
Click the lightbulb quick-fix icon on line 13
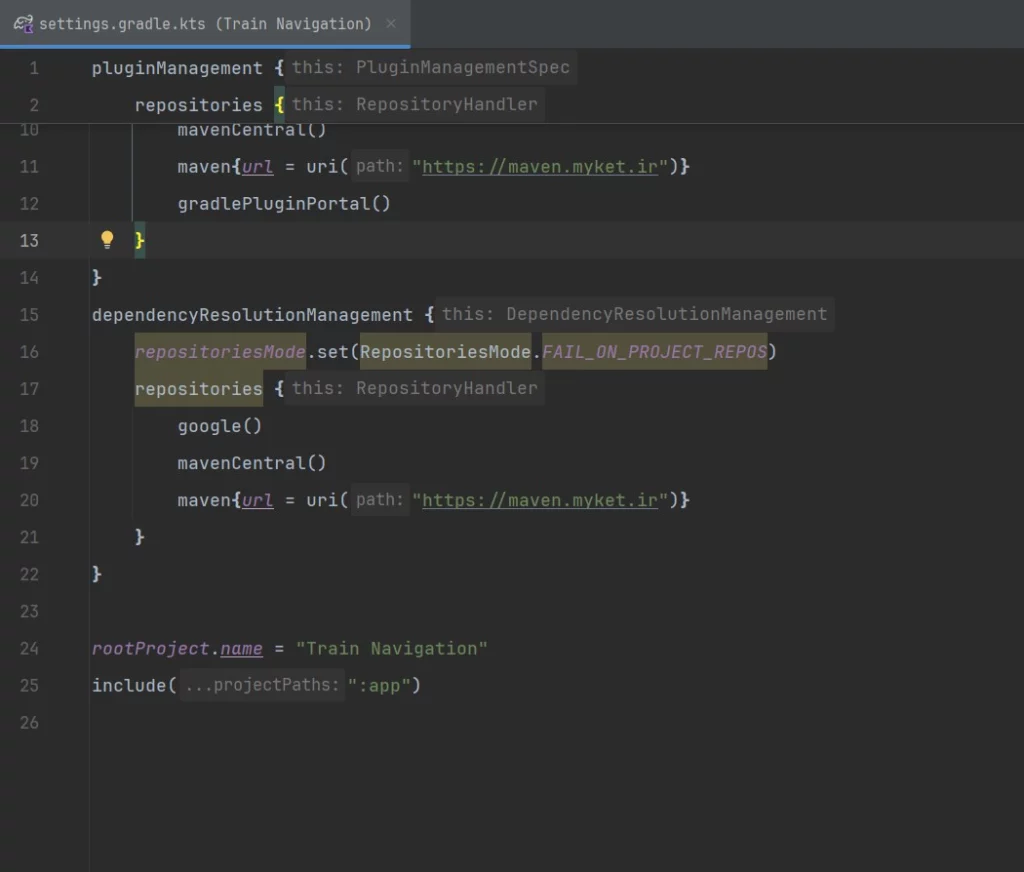click(x=107, y=240)
